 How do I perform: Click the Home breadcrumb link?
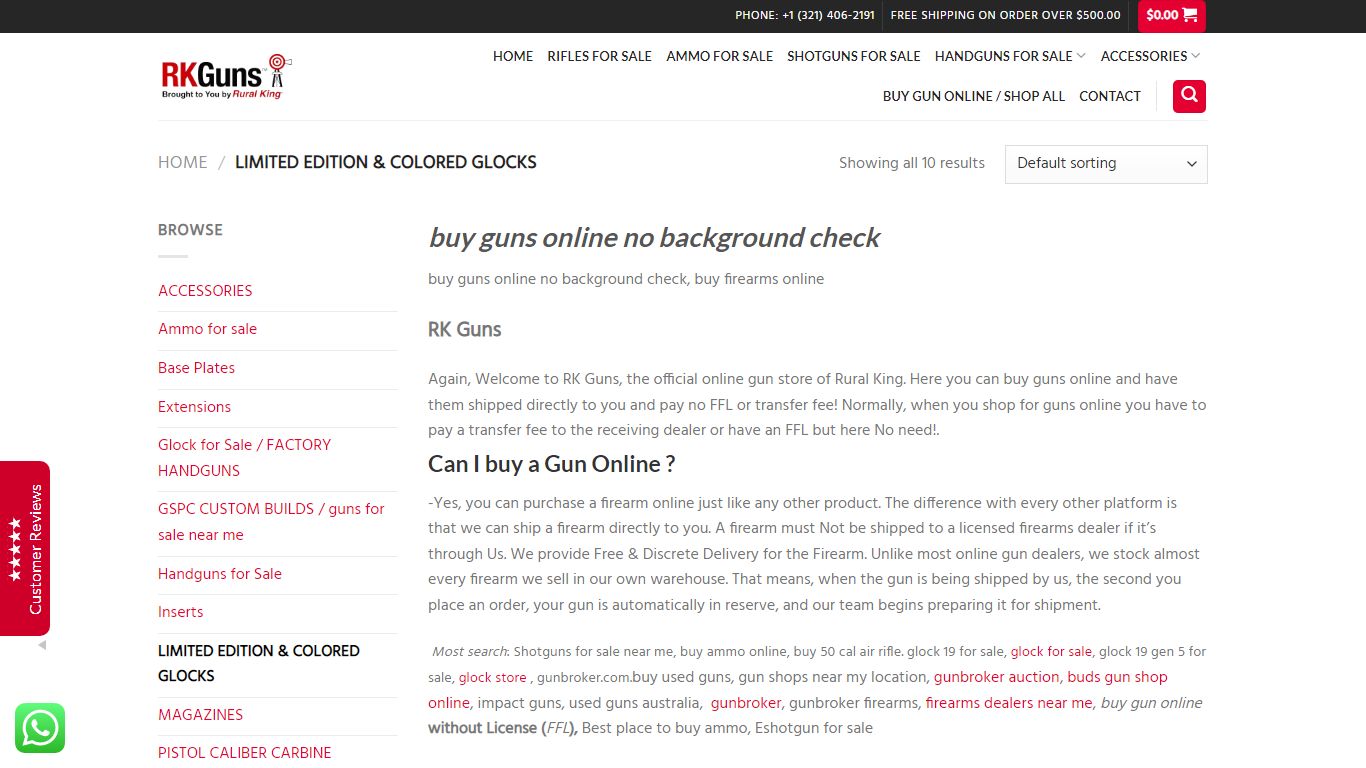[183, 162]
